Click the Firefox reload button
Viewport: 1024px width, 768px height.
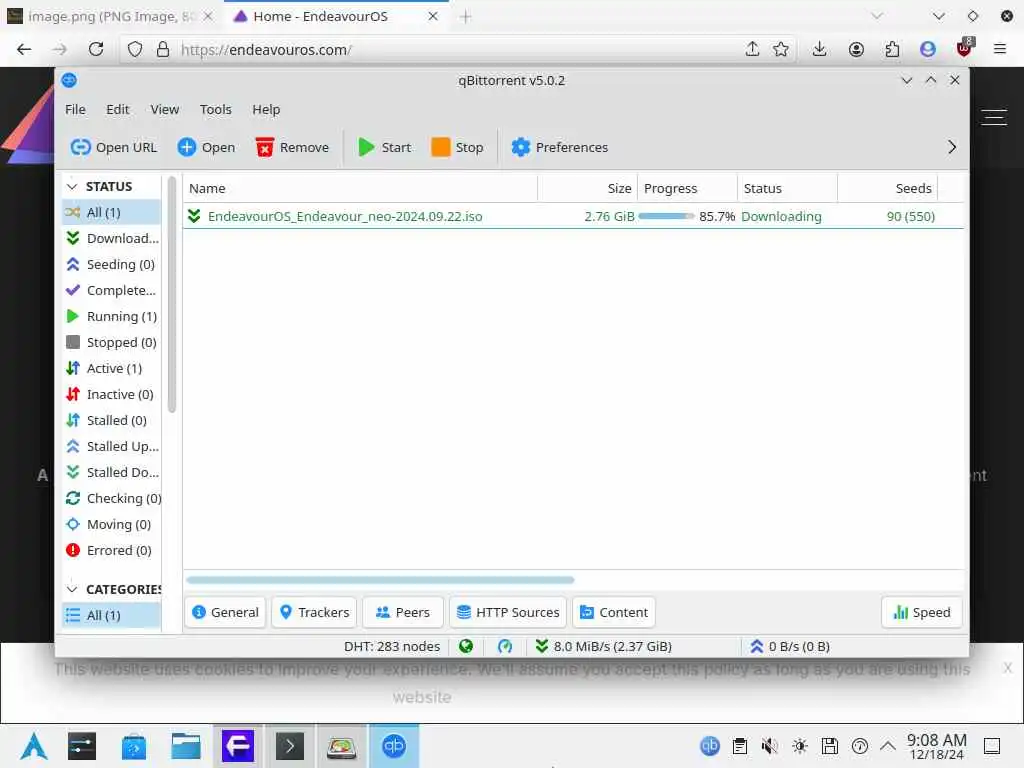coord(96,49)
